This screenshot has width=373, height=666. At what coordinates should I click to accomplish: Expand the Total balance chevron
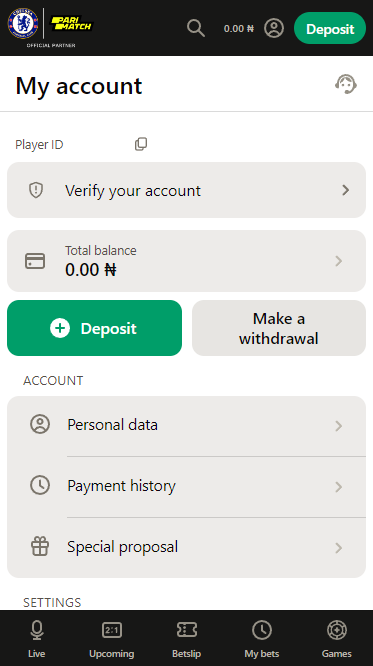pyautogui.click(x=339, y=261)
